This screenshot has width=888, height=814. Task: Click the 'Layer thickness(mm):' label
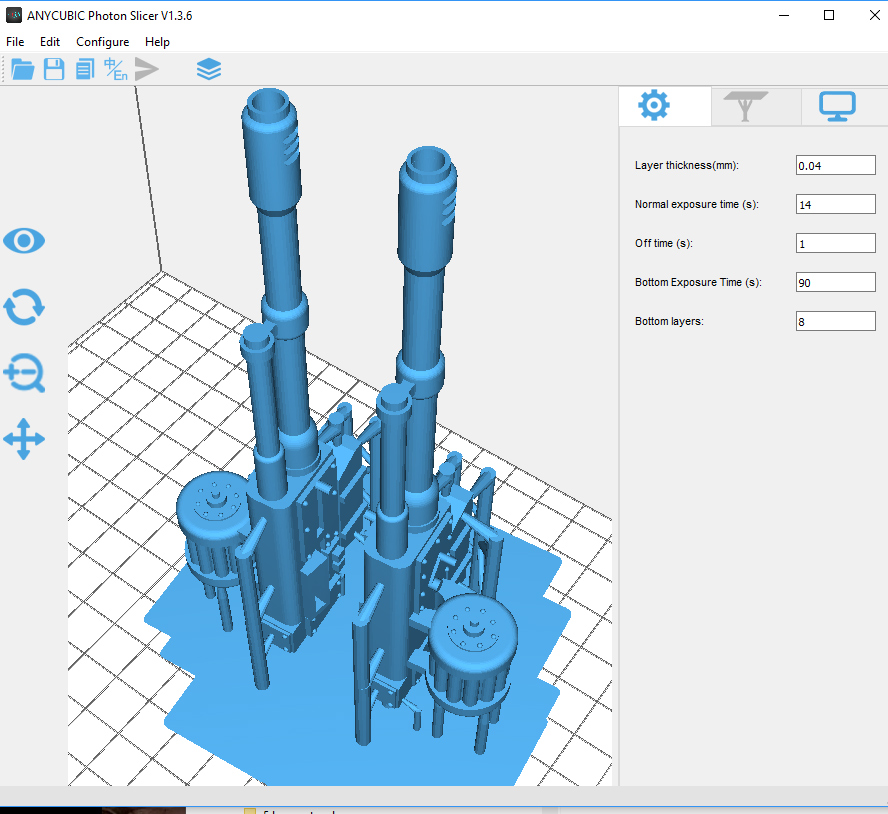686,165
